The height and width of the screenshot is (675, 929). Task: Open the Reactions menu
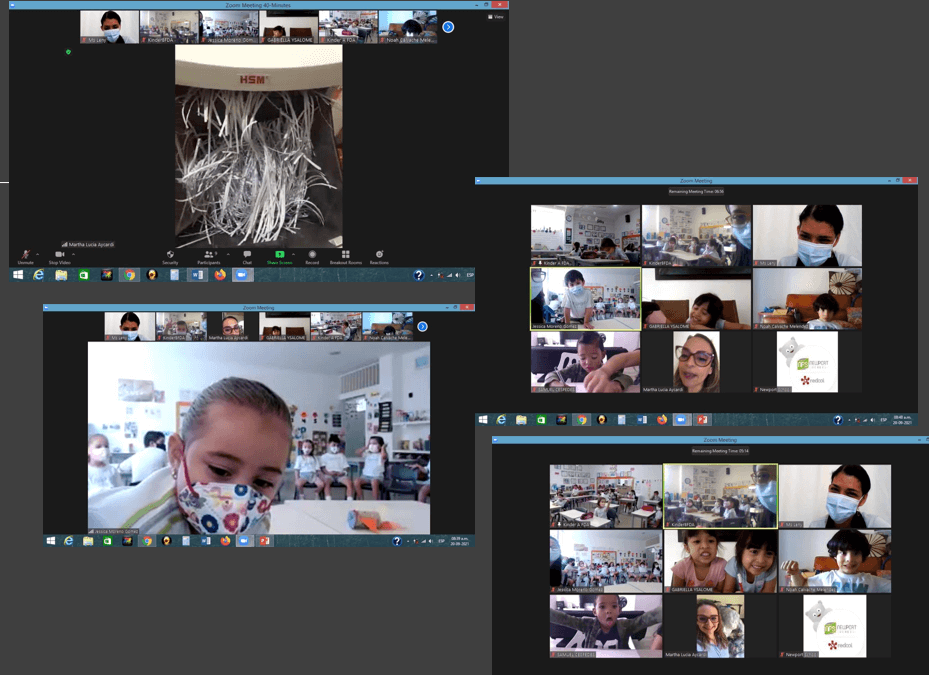pos(379,256)
